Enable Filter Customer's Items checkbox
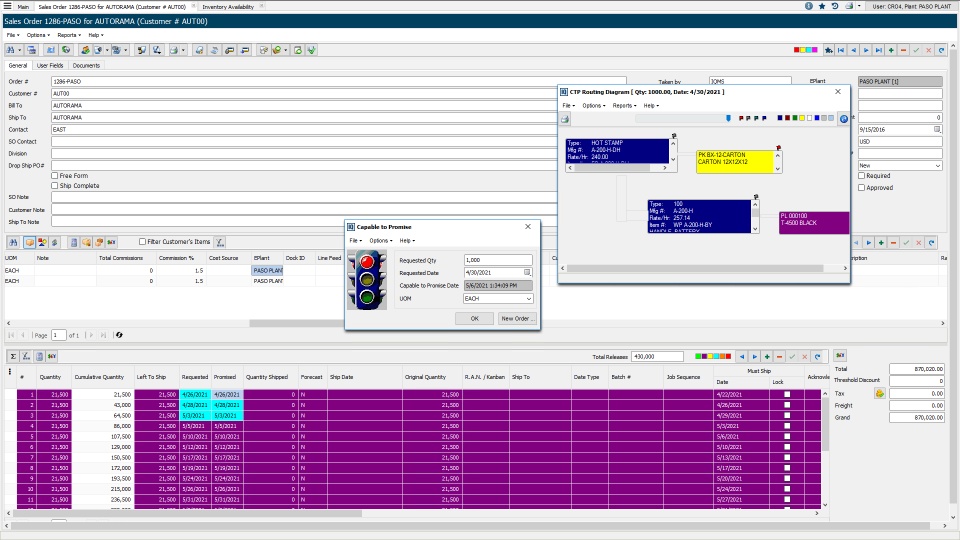 pos(142,242)
